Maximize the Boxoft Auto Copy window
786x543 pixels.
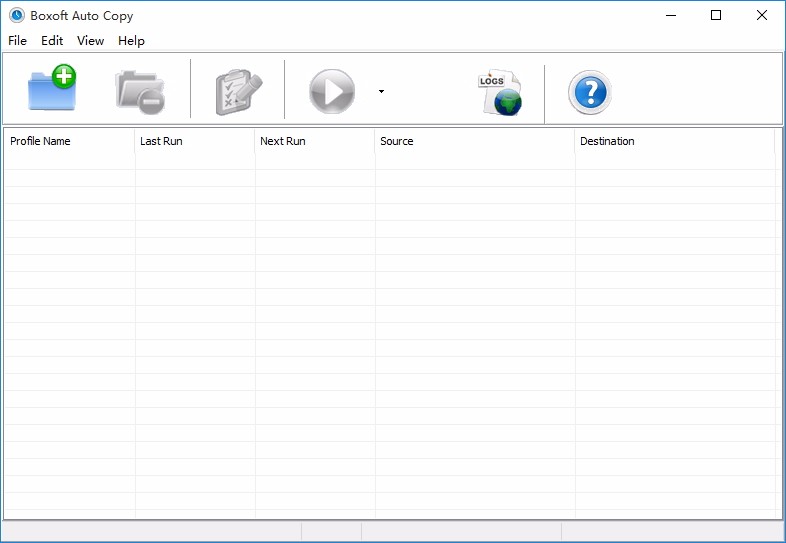tap(716, 15)
